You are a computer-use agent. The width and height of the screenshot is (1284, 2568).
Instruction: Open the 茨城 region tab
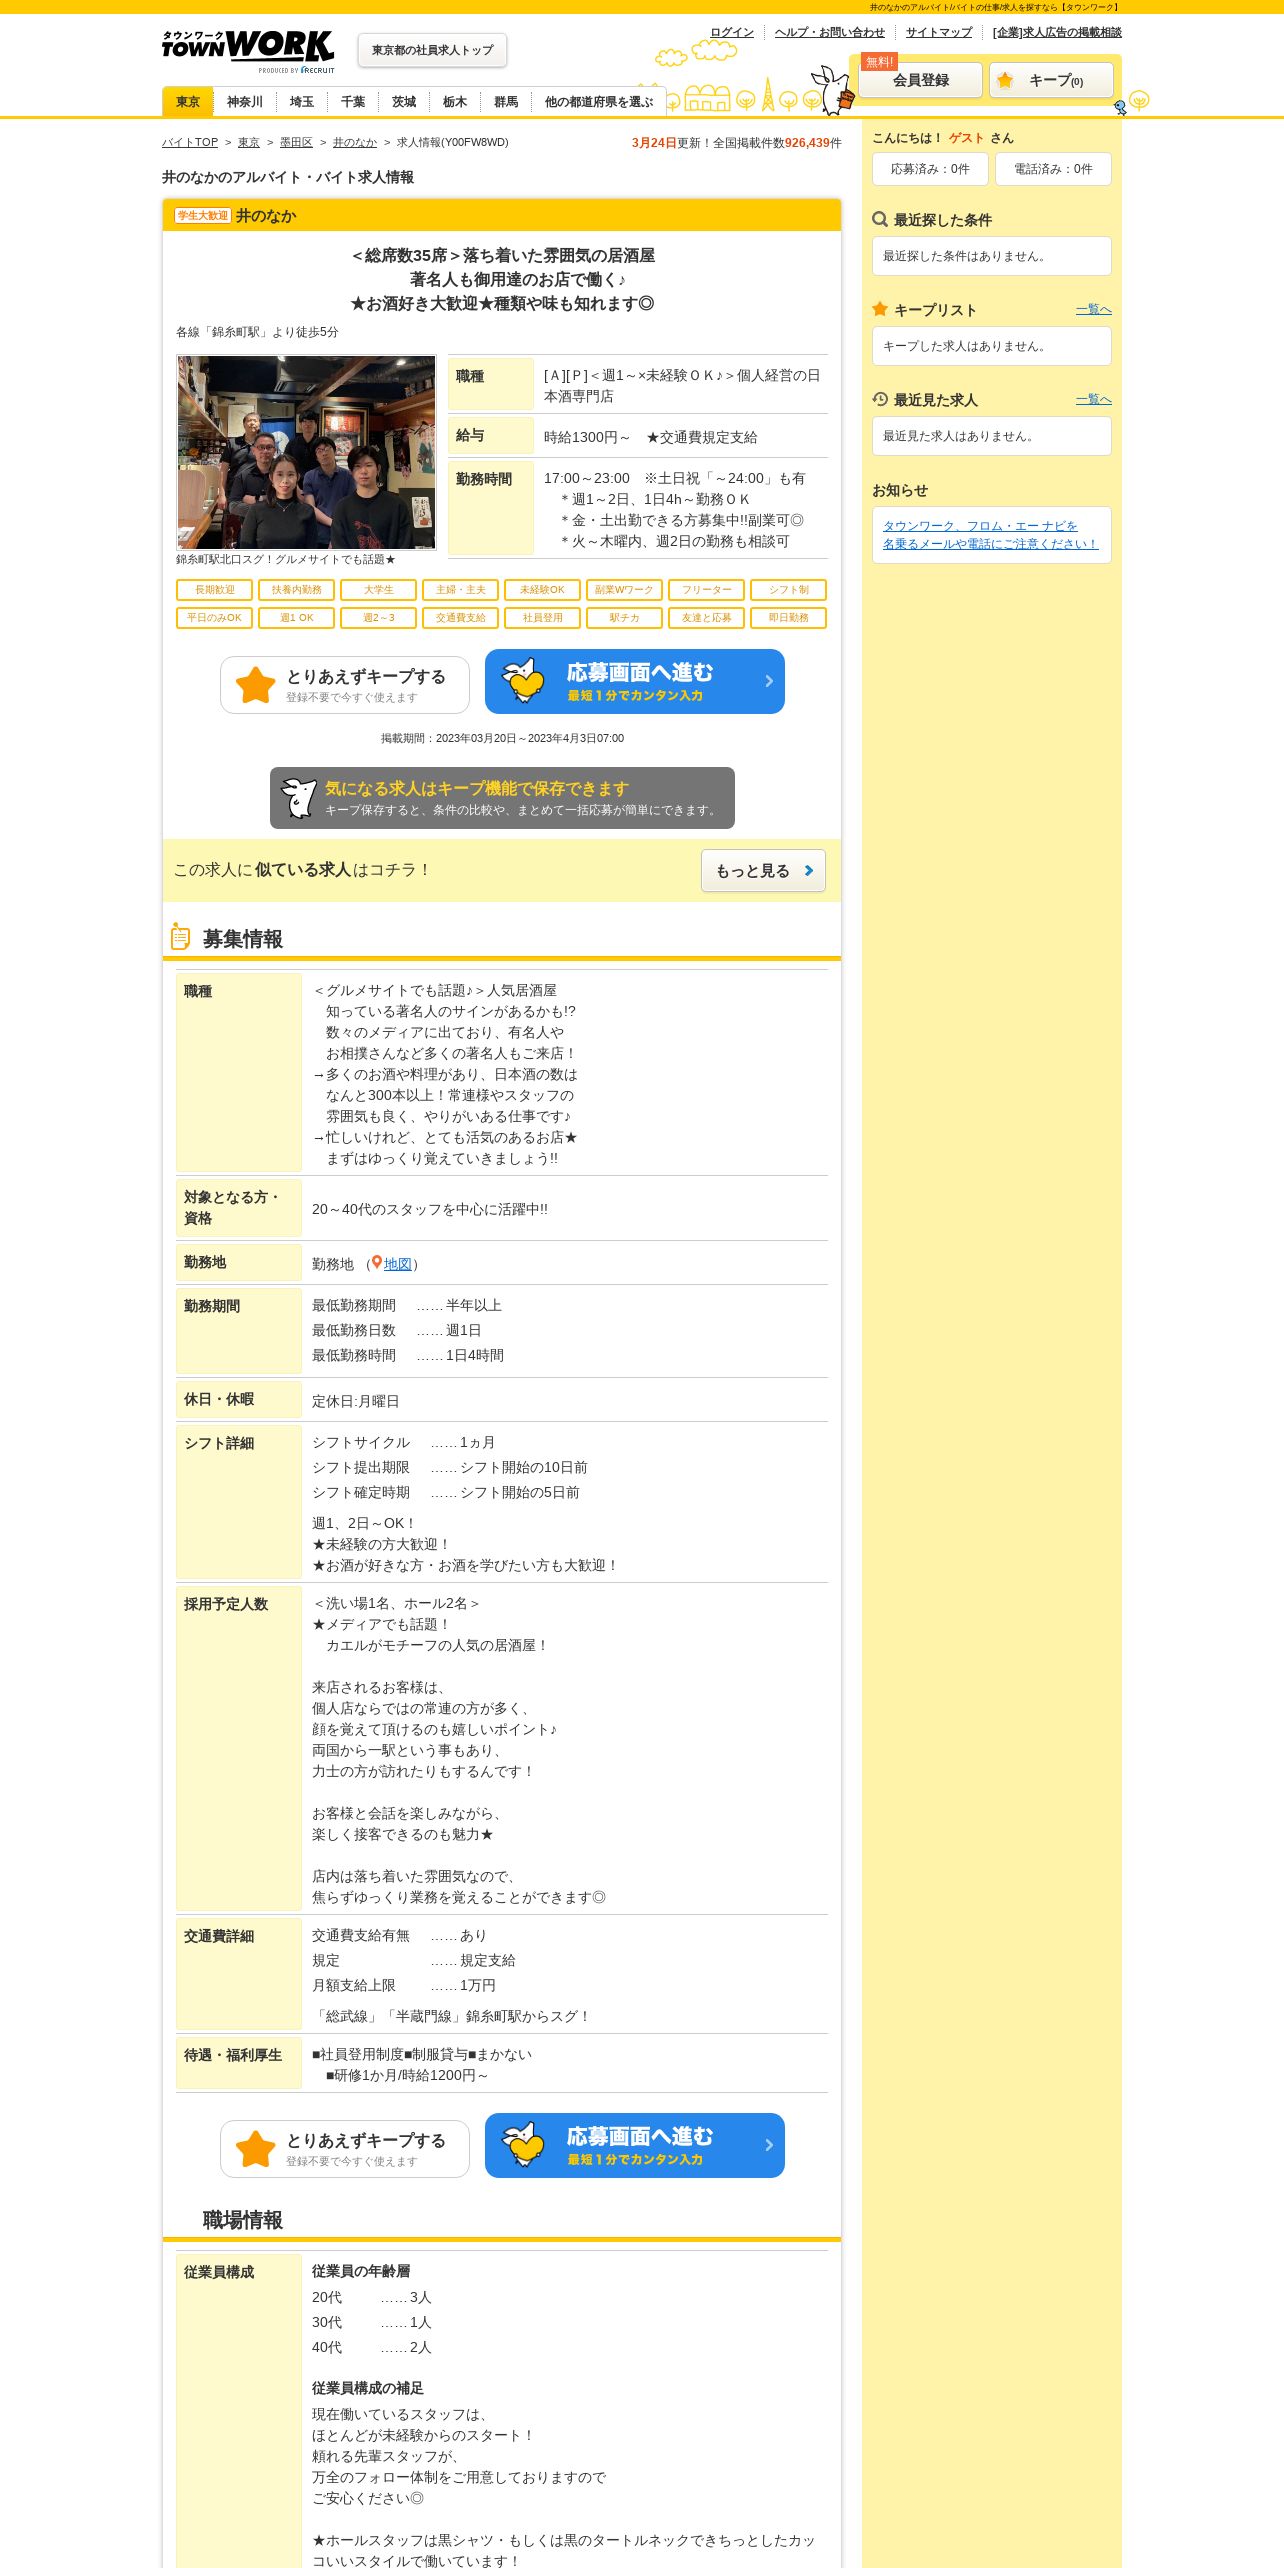[x=404, y=102]
